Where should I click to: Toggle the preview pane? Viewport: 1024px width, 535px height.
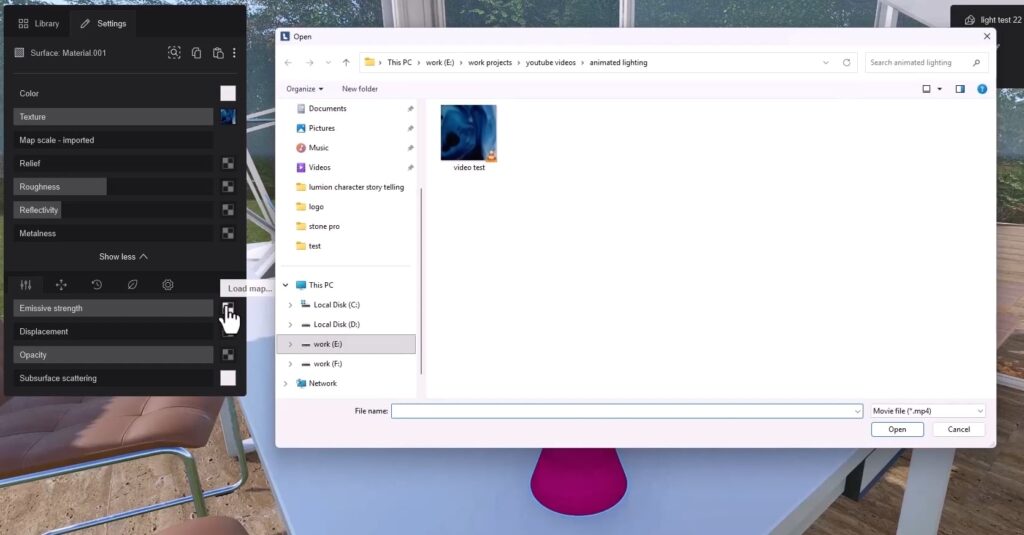point(960,89)
